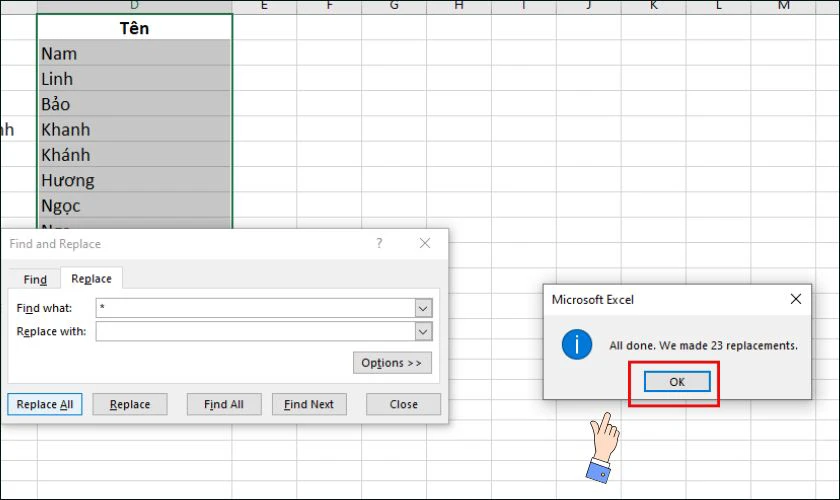Switch to the Find tab
This screenshot has width=840, height=500.
(x=35, y=279)
